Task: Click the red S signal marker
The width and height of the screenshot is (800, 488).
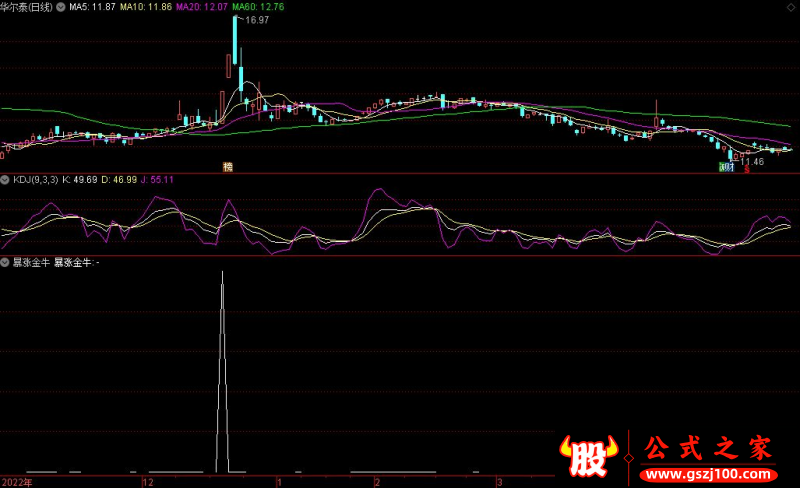Action: [746, 169]
